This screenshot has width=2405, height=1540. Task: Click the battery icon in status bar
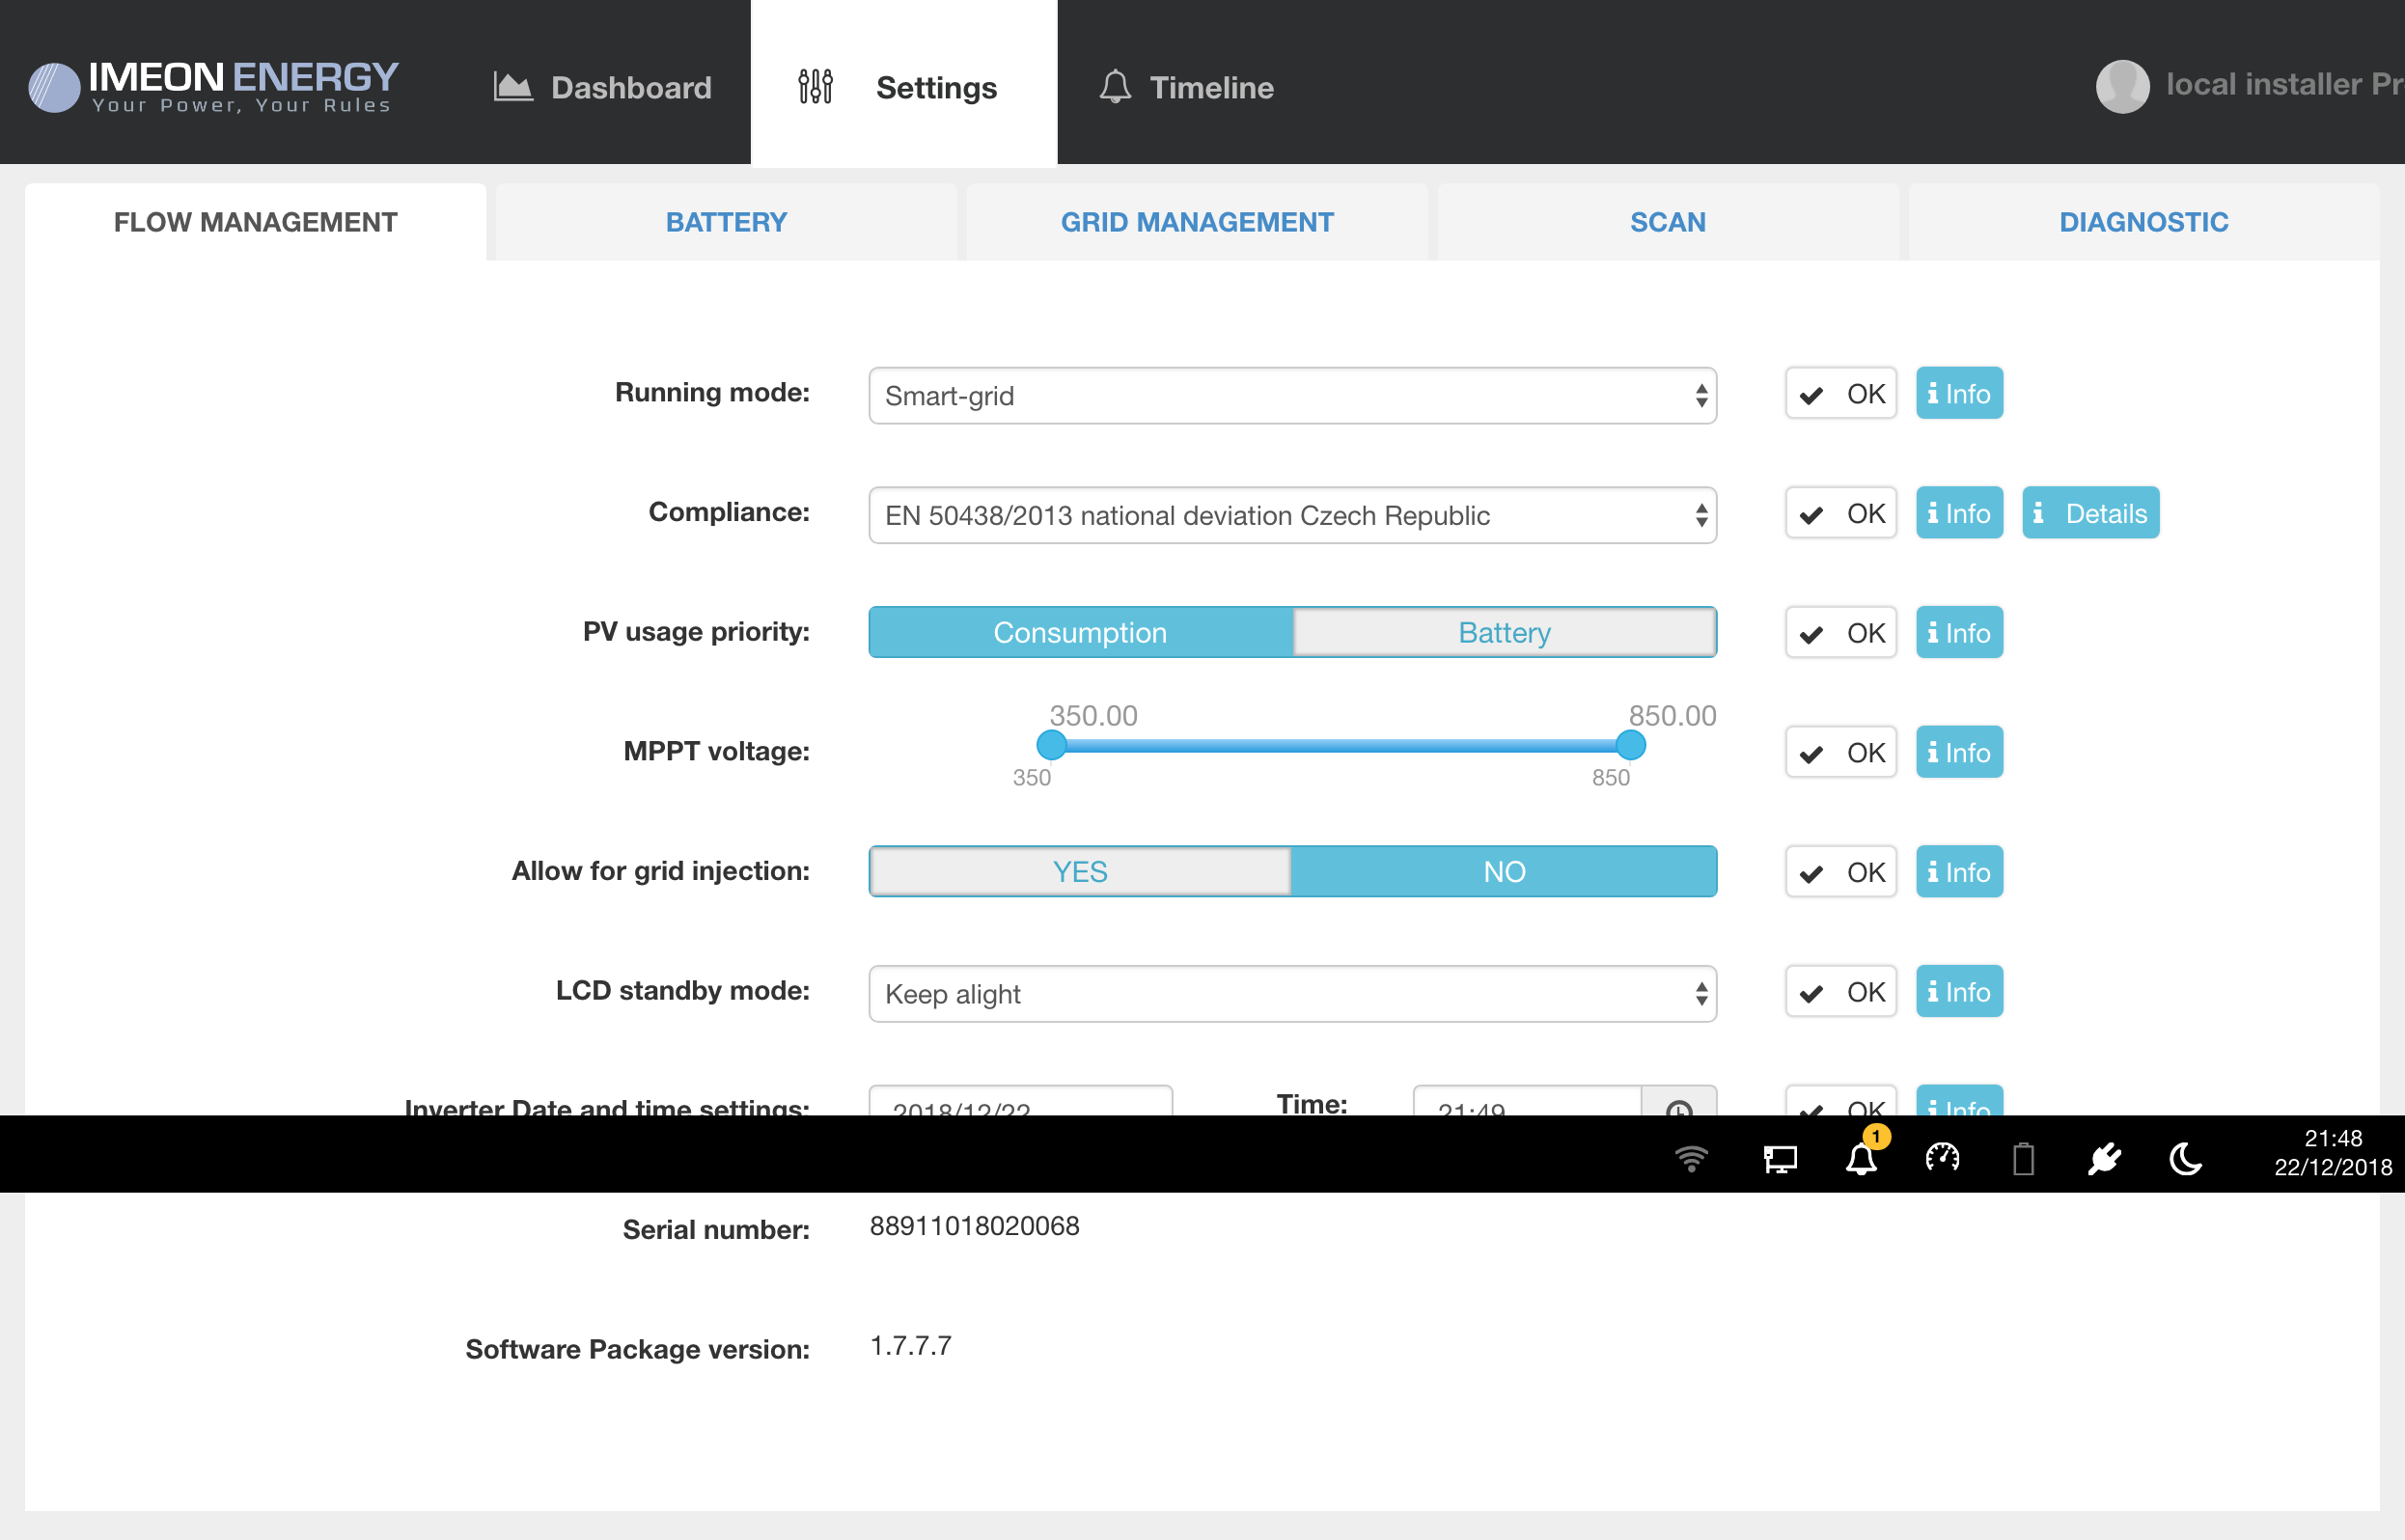[x=2023, y=1159]
